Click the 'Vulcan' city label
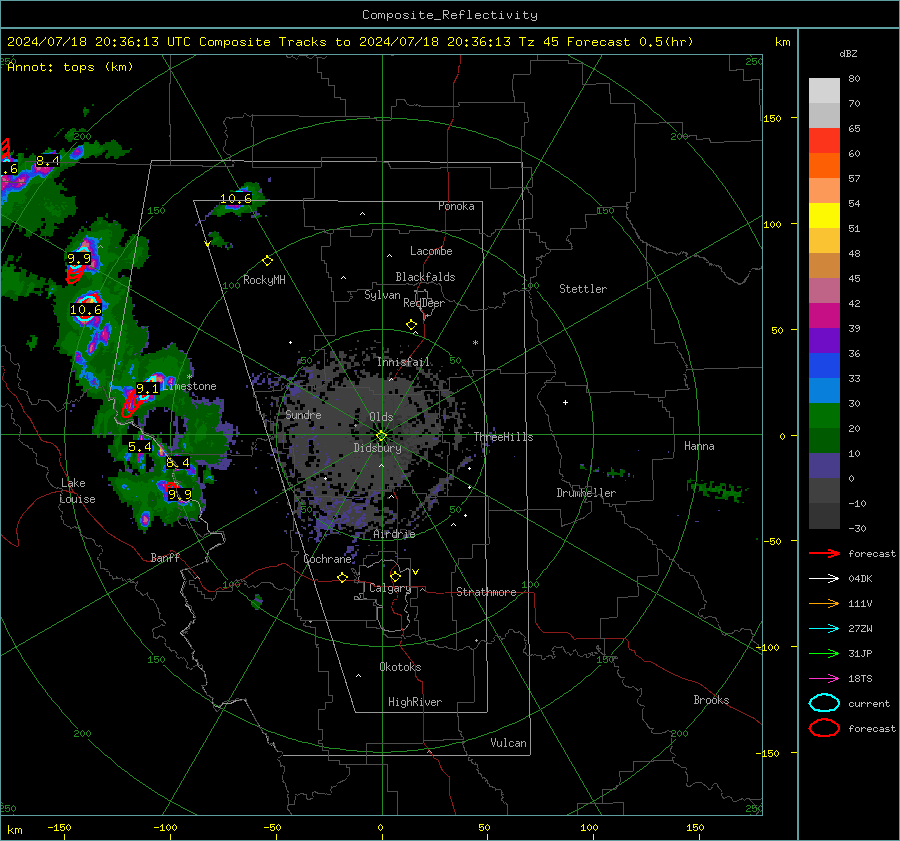 [x=509, y=743]
